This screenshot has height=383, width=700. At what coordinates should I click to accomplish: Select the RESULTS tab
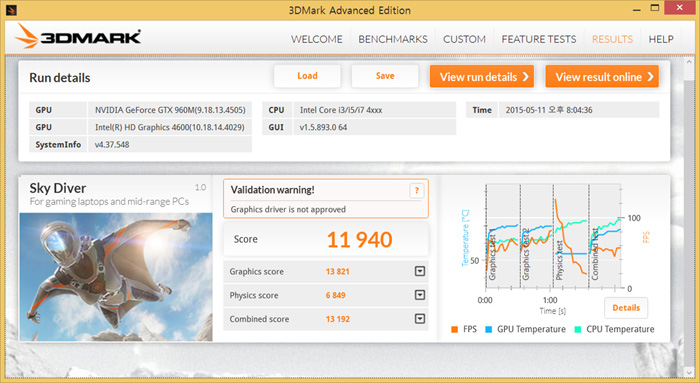[x=612, y=39]
